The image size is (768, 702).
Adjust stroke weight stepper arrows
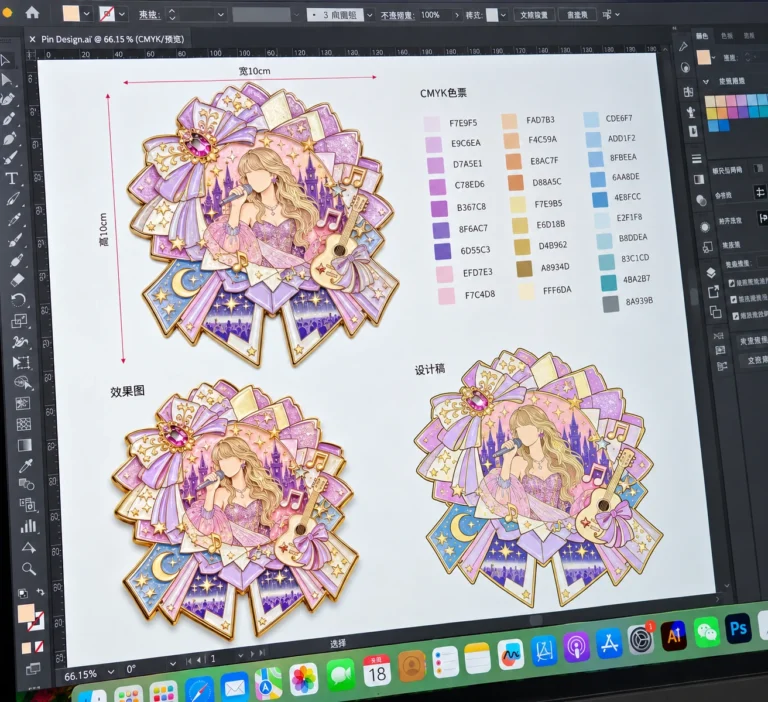point(172,14)
